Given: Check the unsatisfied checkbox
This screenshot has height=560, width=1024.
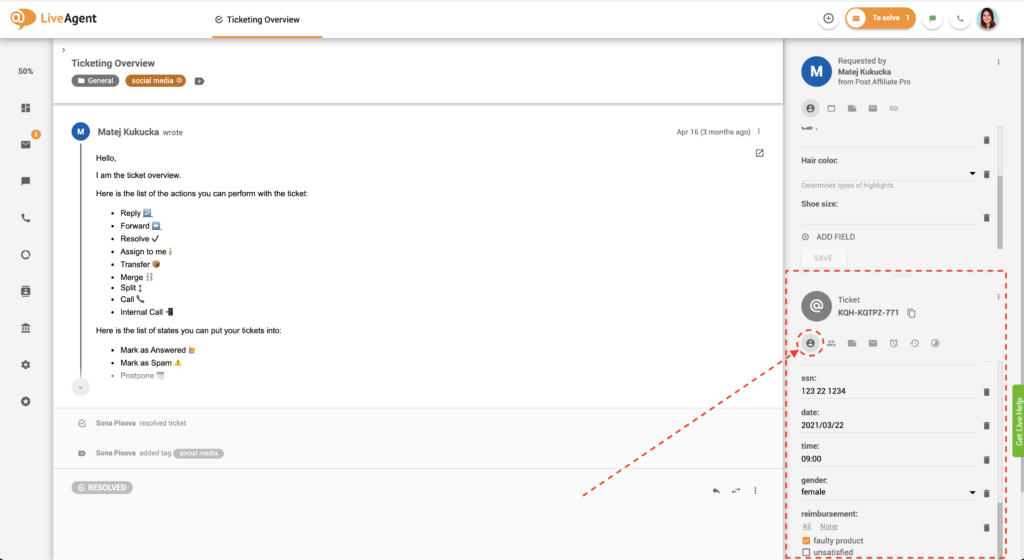Looking at the screenshot, I should click(806, 552).
